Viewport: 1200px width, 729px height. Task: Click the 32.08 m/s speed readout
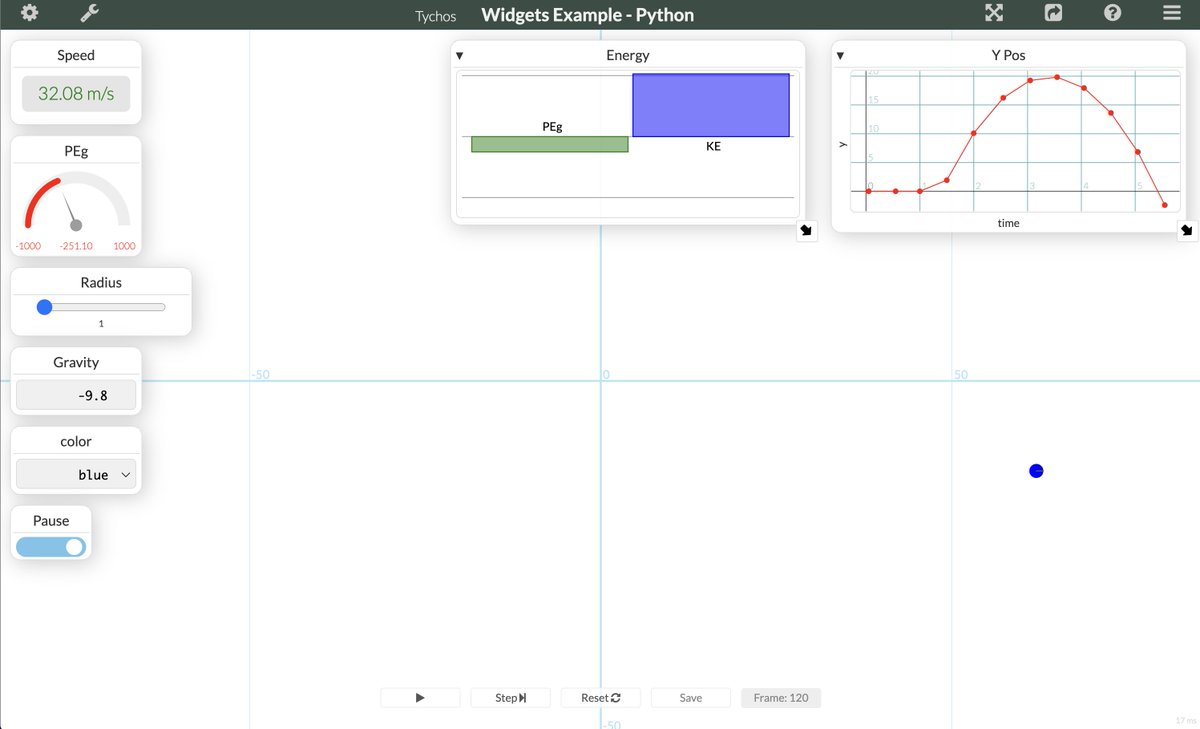(x=76, y=94)
